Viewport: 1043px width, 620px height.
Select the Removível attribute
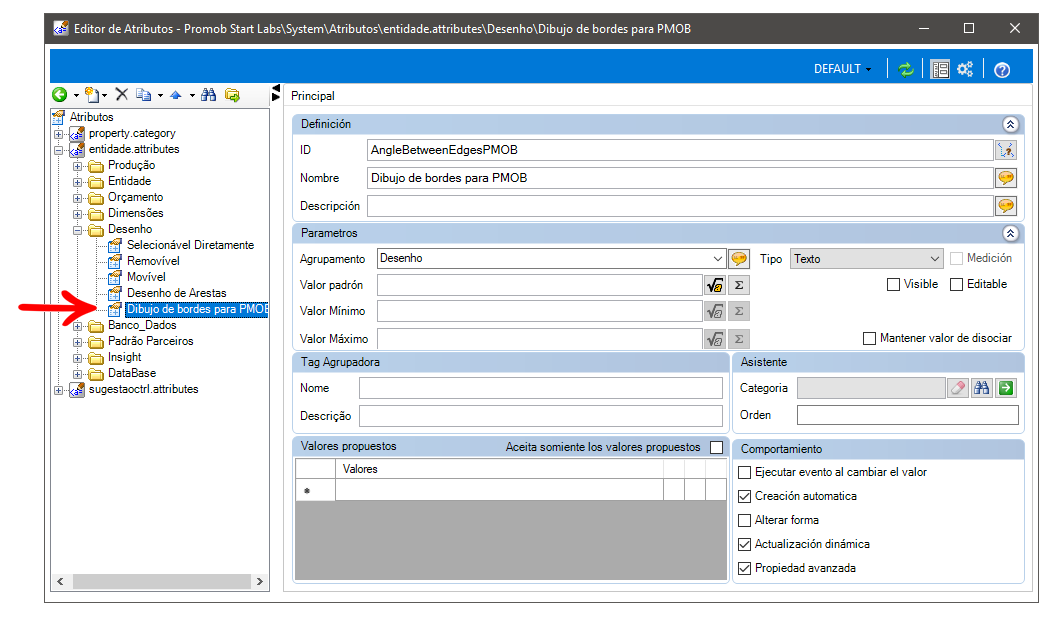(153, 261)
